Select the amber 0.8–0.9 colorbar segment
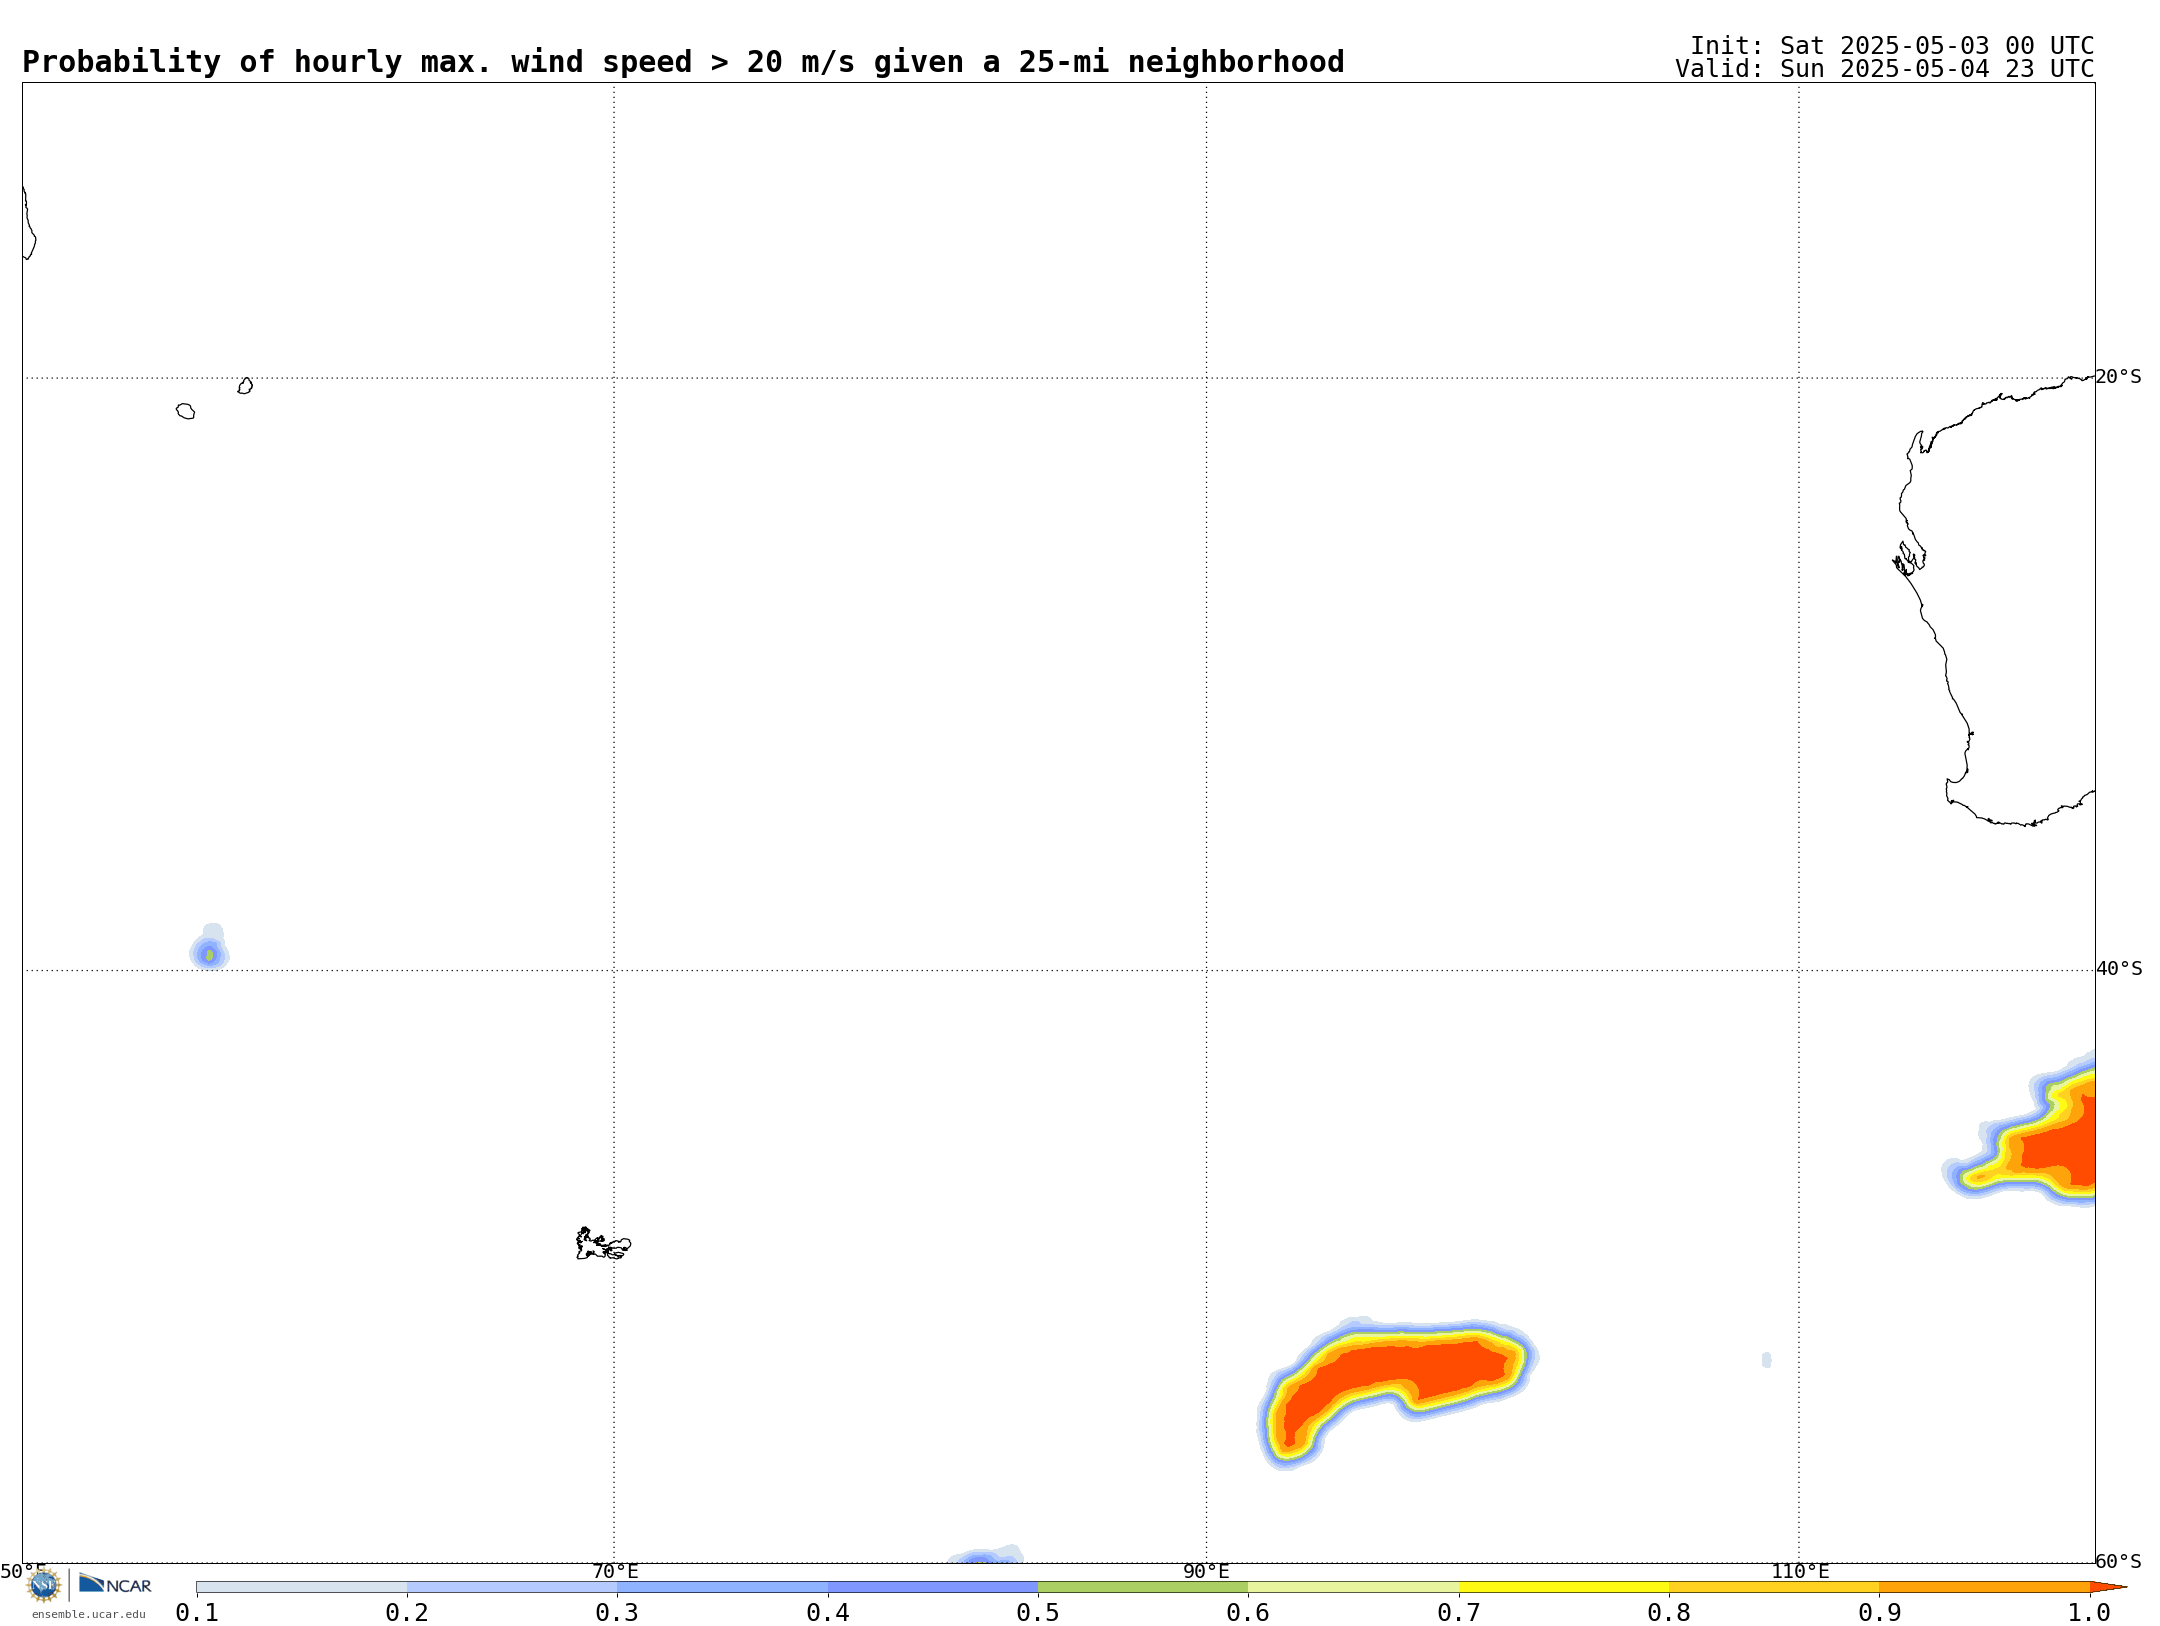The width and height of the screenshot is (2160, 1626). 1774,1587
